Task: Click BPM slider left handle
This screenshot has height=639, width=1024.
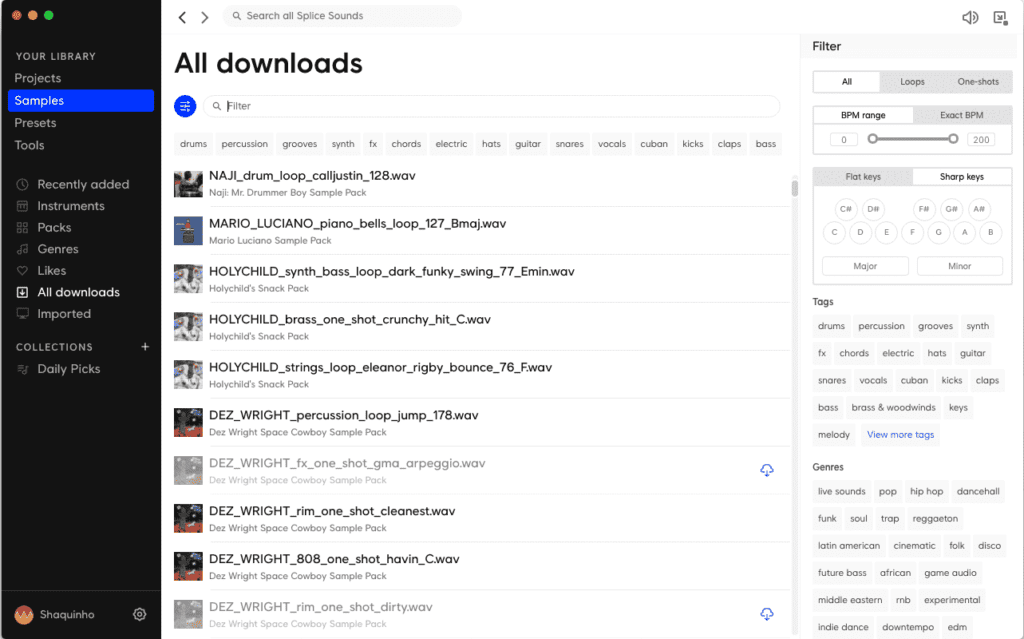Action: tap(872, 139)
